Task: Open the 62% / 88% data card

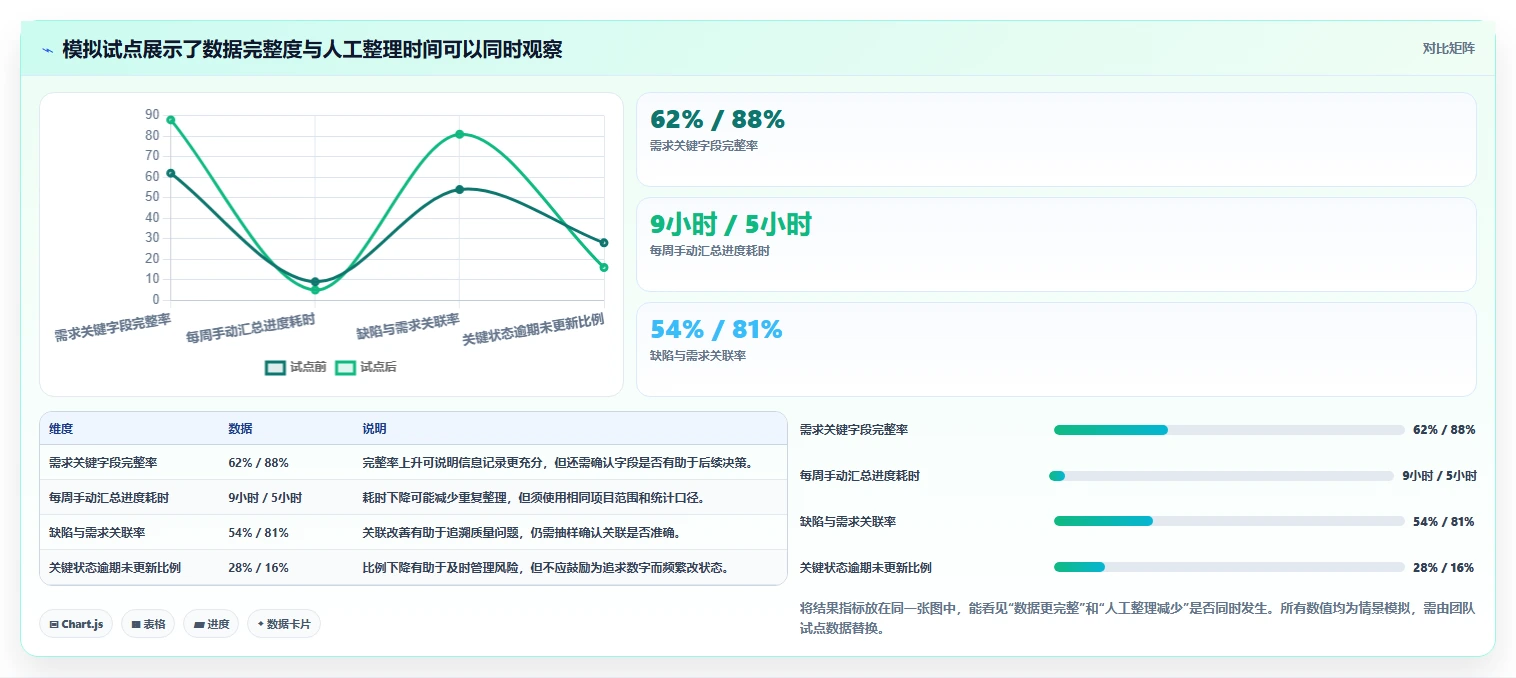Action: (x=1056, y=140)
